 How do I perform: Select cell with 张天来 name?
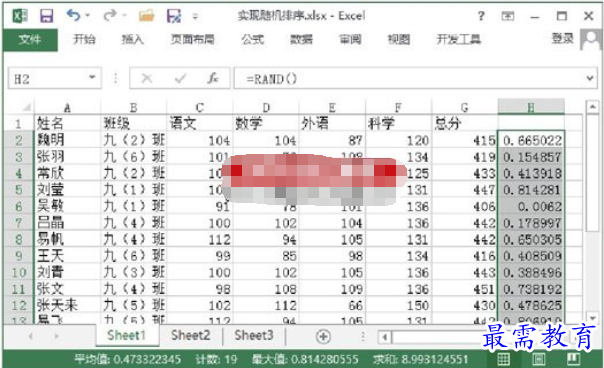tap(67, 306)
